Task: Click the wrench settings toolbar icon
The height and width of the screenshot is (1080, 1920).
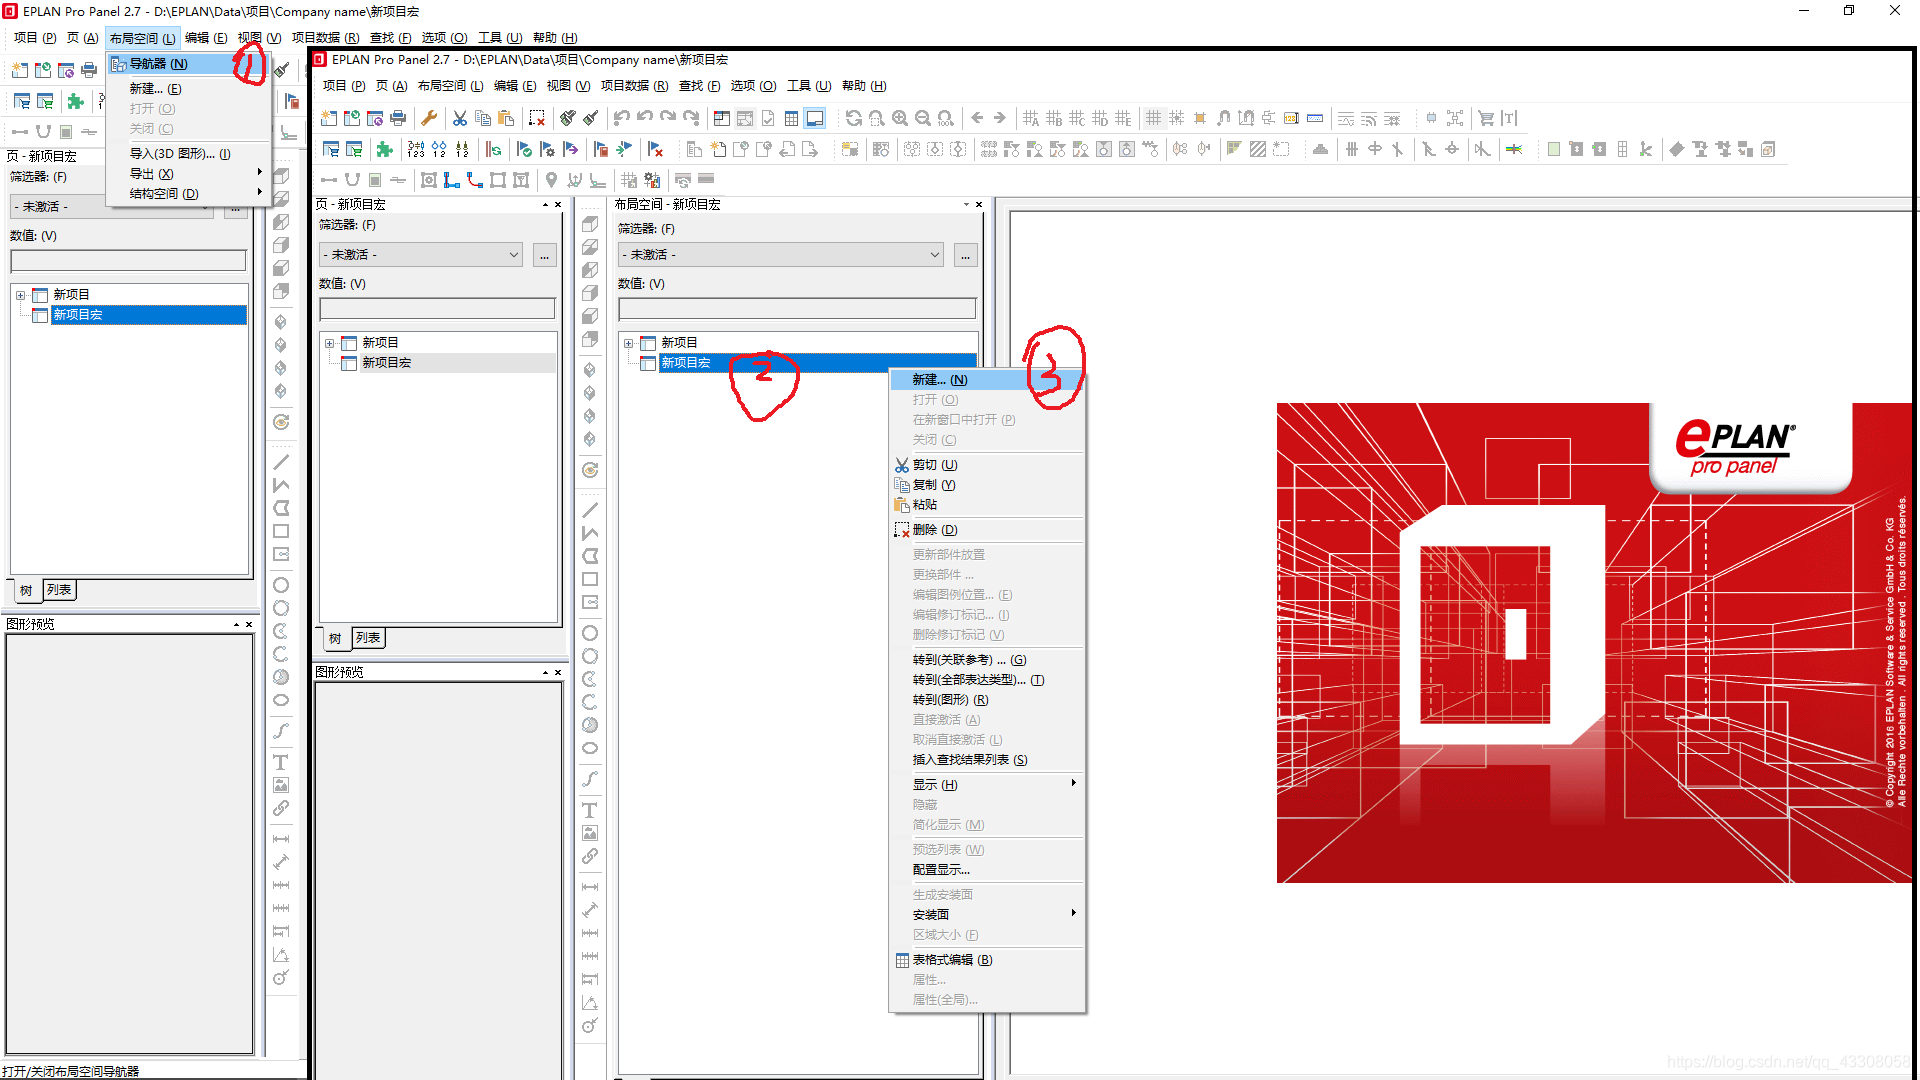Action: (x=429, y=118)
